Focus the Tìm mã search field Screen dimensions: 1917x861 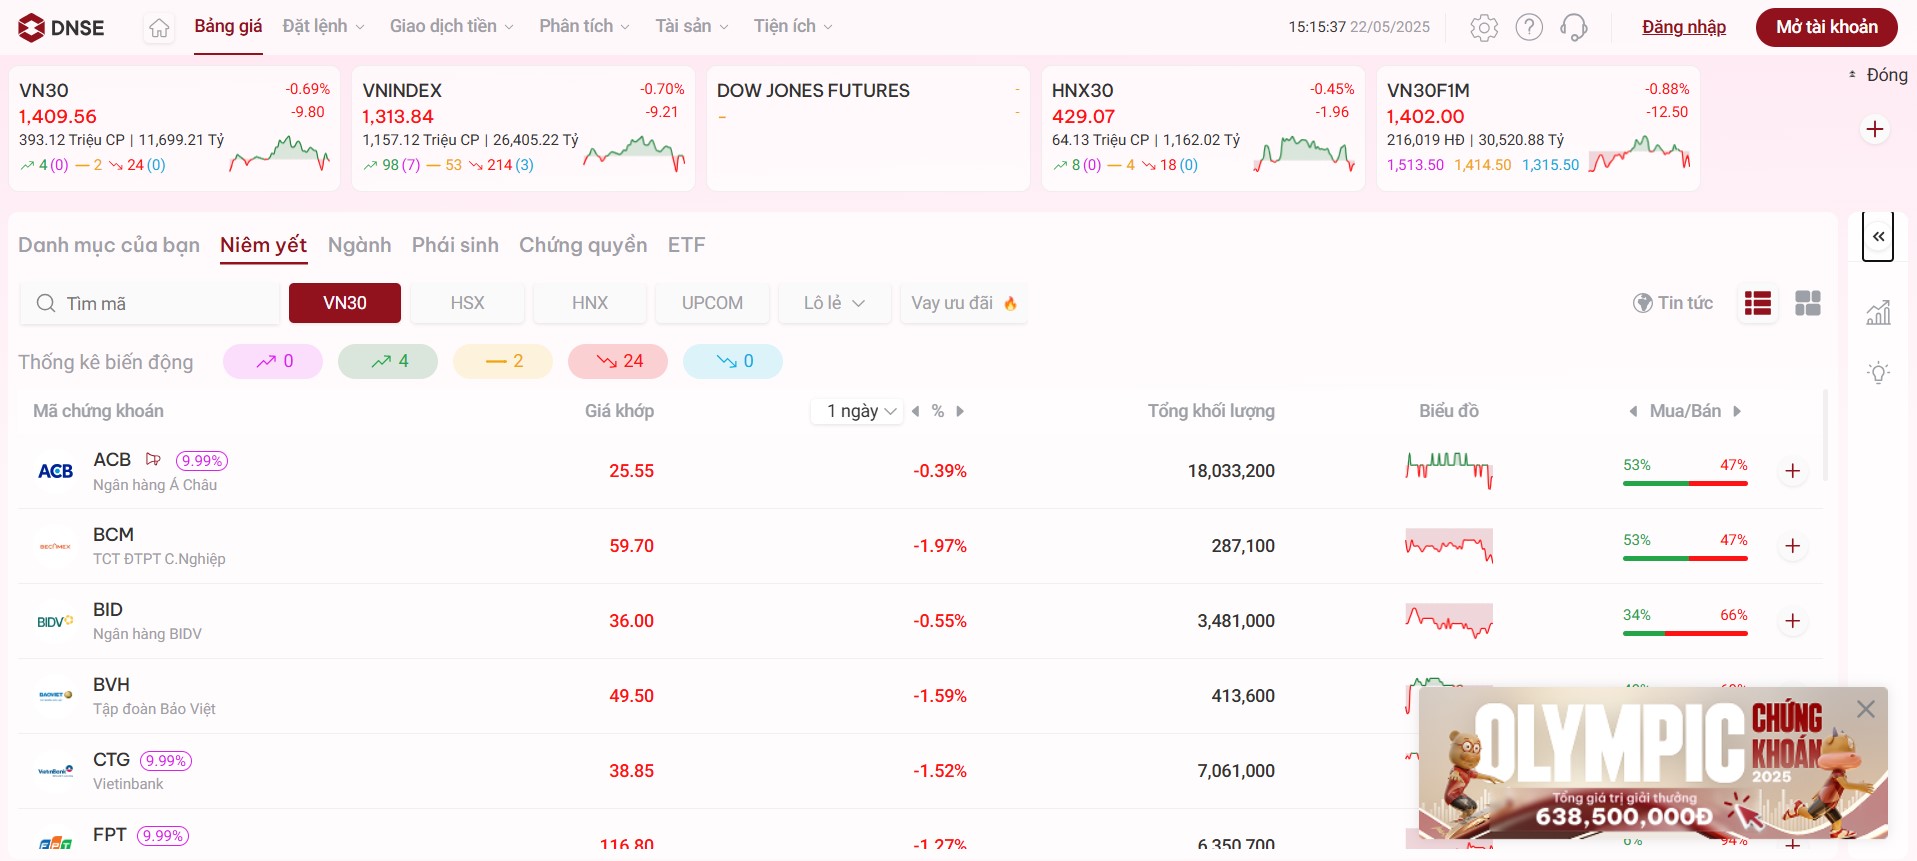click(x=150, y=303)
